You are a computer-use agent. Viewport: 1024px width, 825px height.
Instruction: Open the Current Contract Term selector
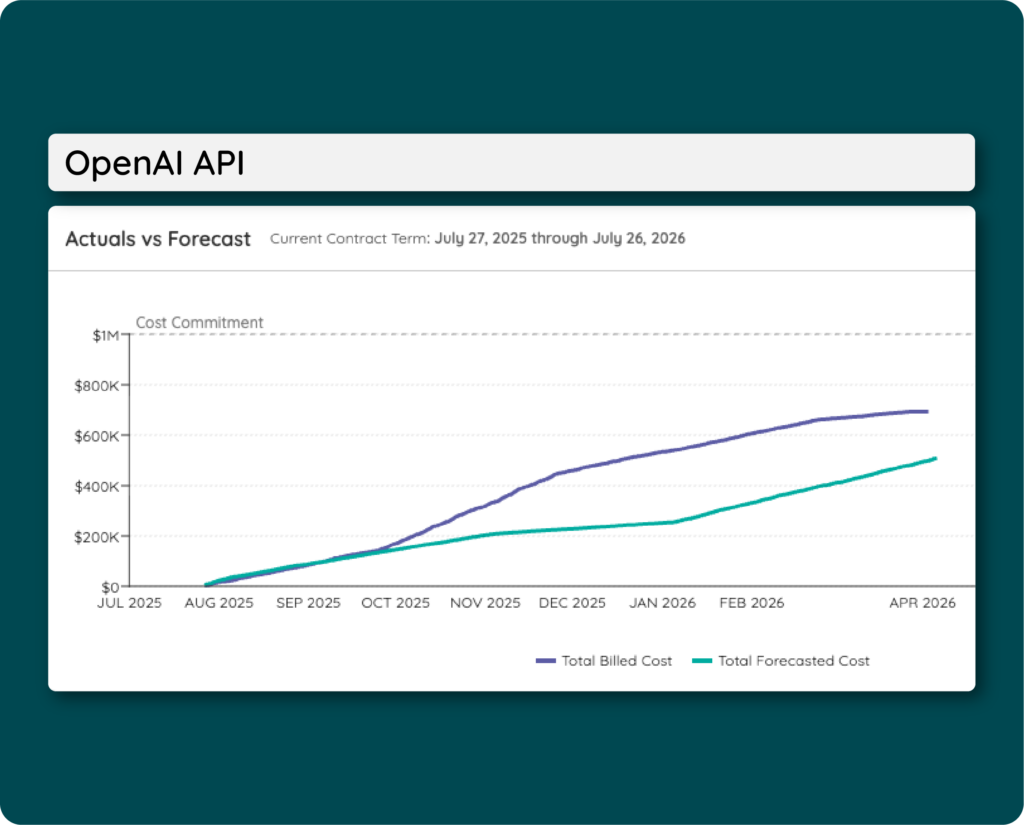tap(477, 239)
